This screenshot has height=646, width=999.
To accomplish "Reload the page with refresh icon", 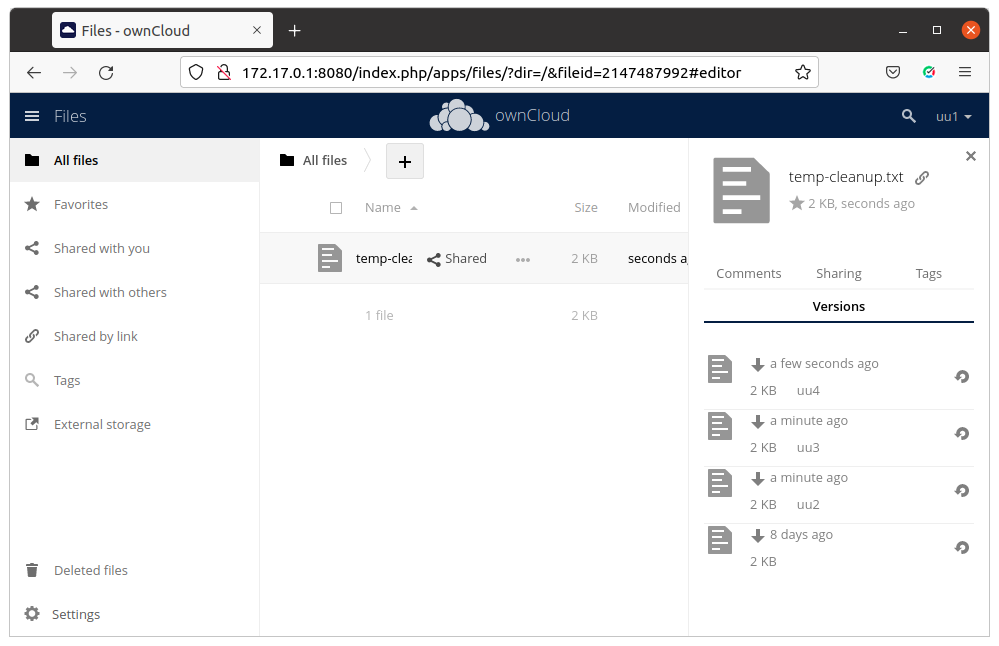I will (x=106, y=73).
